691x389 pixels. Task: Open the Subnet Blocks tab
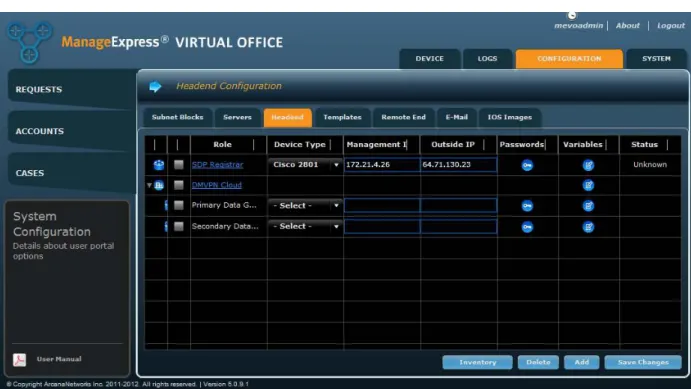coord(178,117)
